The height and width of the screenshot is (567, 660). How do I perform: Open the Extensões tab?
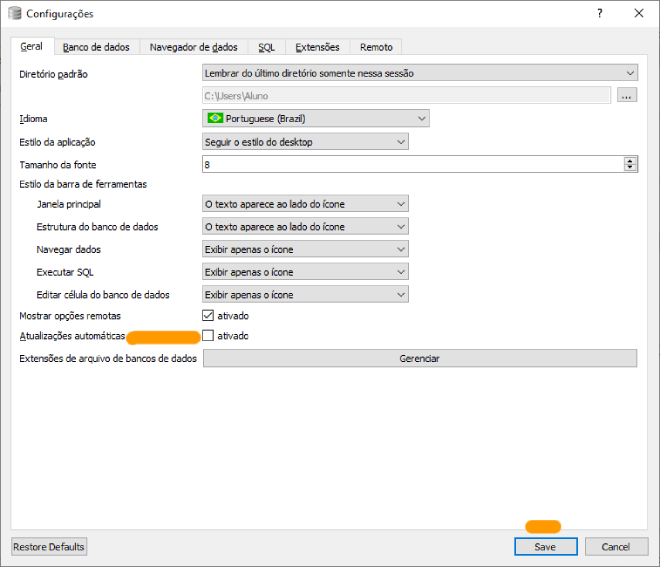tap(317, 47)
